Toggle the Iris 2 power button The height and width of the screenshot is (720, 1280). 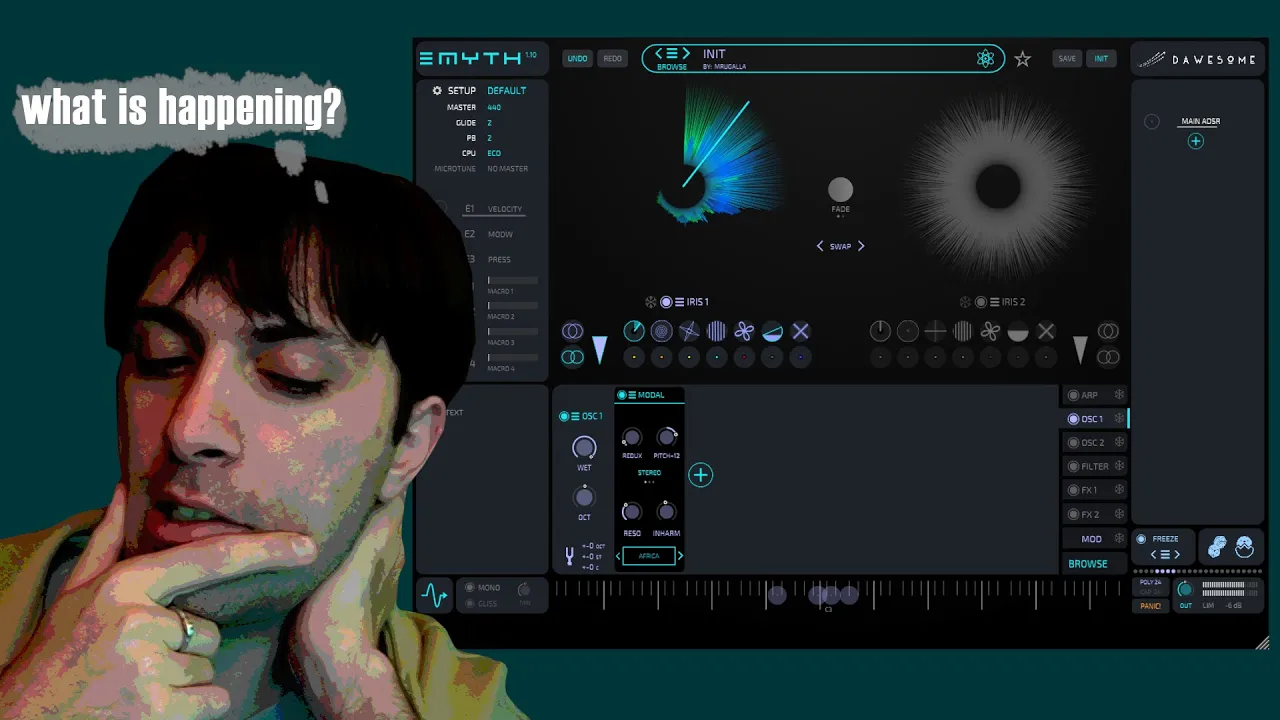coord(981,302)
